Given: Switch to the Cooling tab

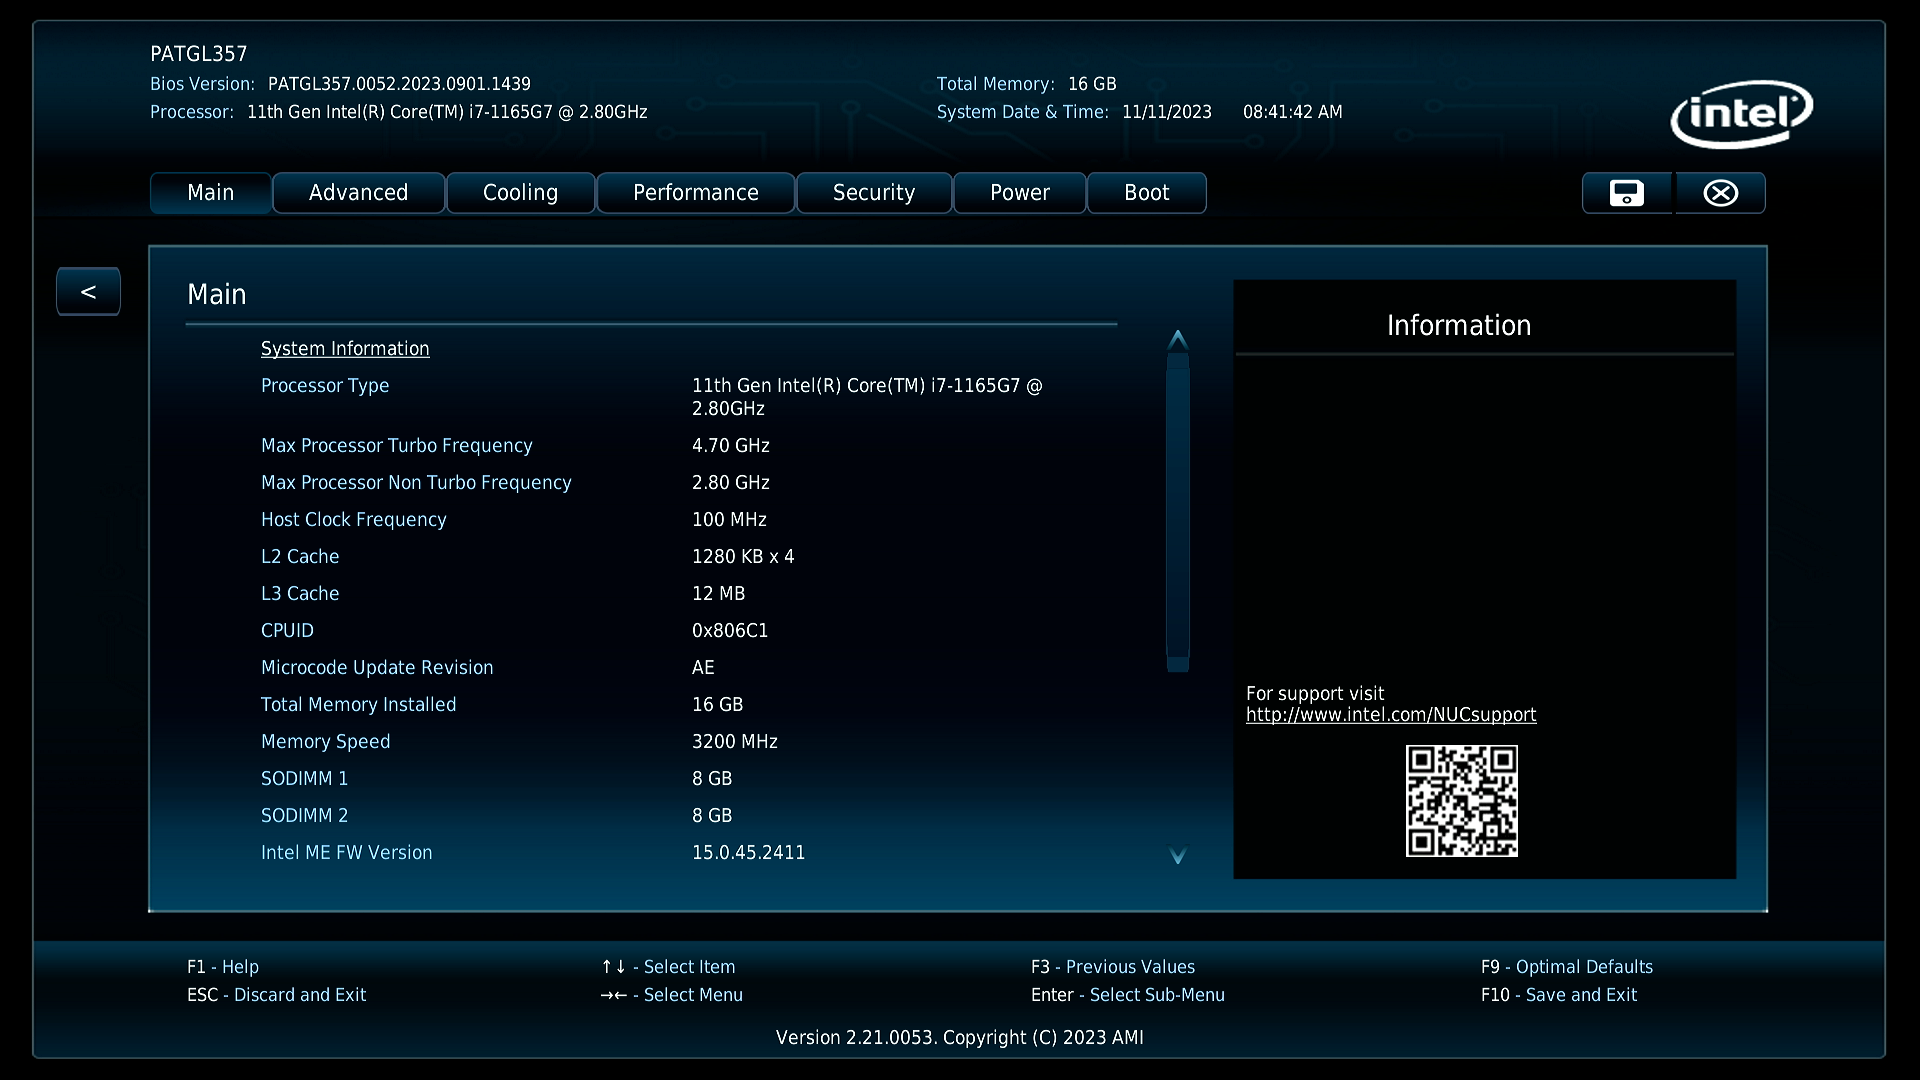Looking at the screenshot, I should click(x=520, y=193).
